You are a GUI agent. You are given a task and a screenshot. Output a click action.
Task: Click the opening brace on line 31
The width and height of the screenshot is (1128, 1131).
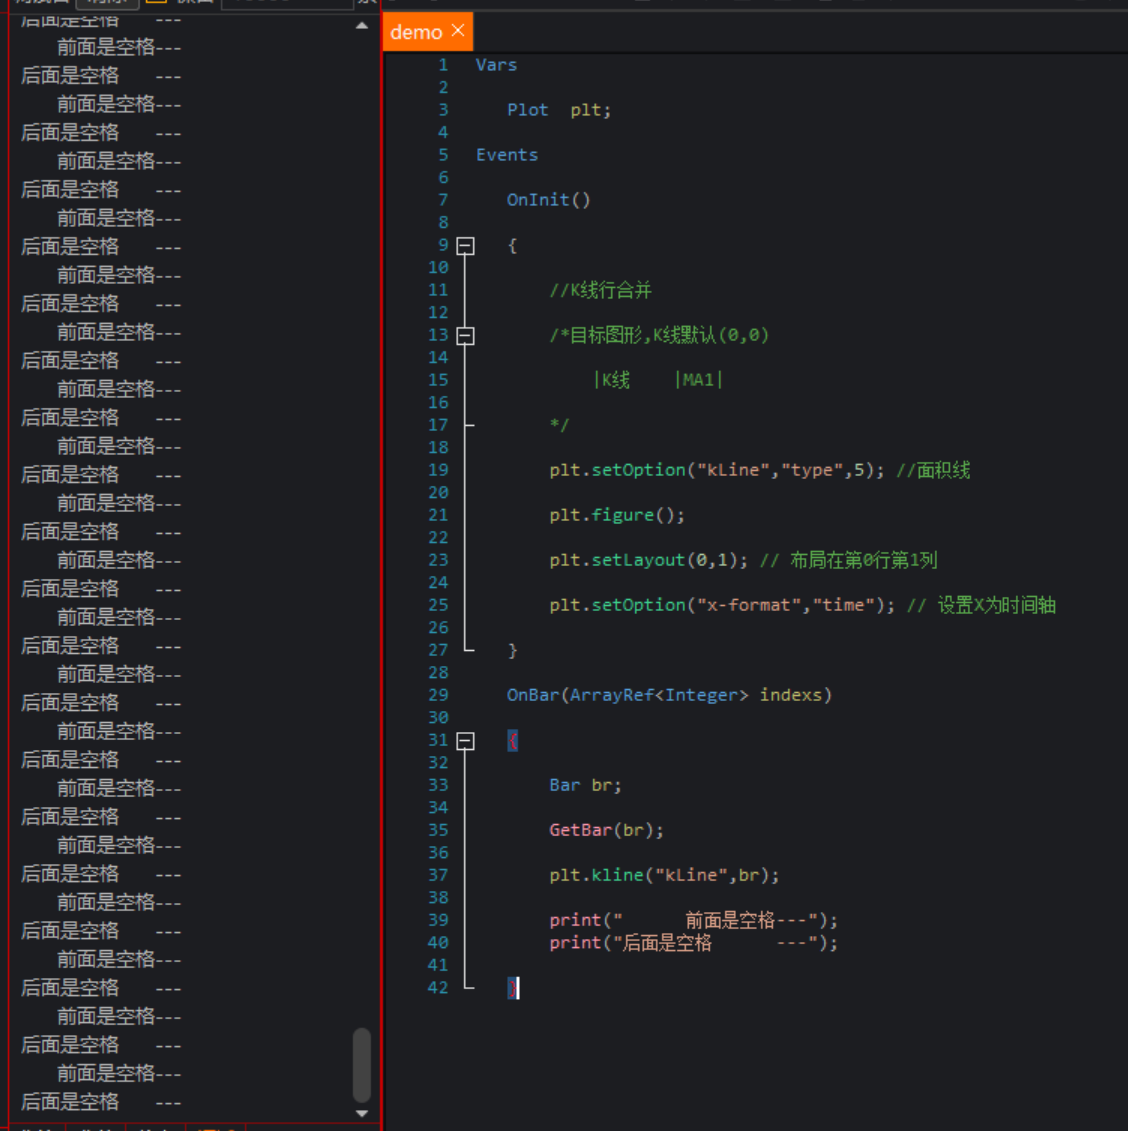pos(512,740)
